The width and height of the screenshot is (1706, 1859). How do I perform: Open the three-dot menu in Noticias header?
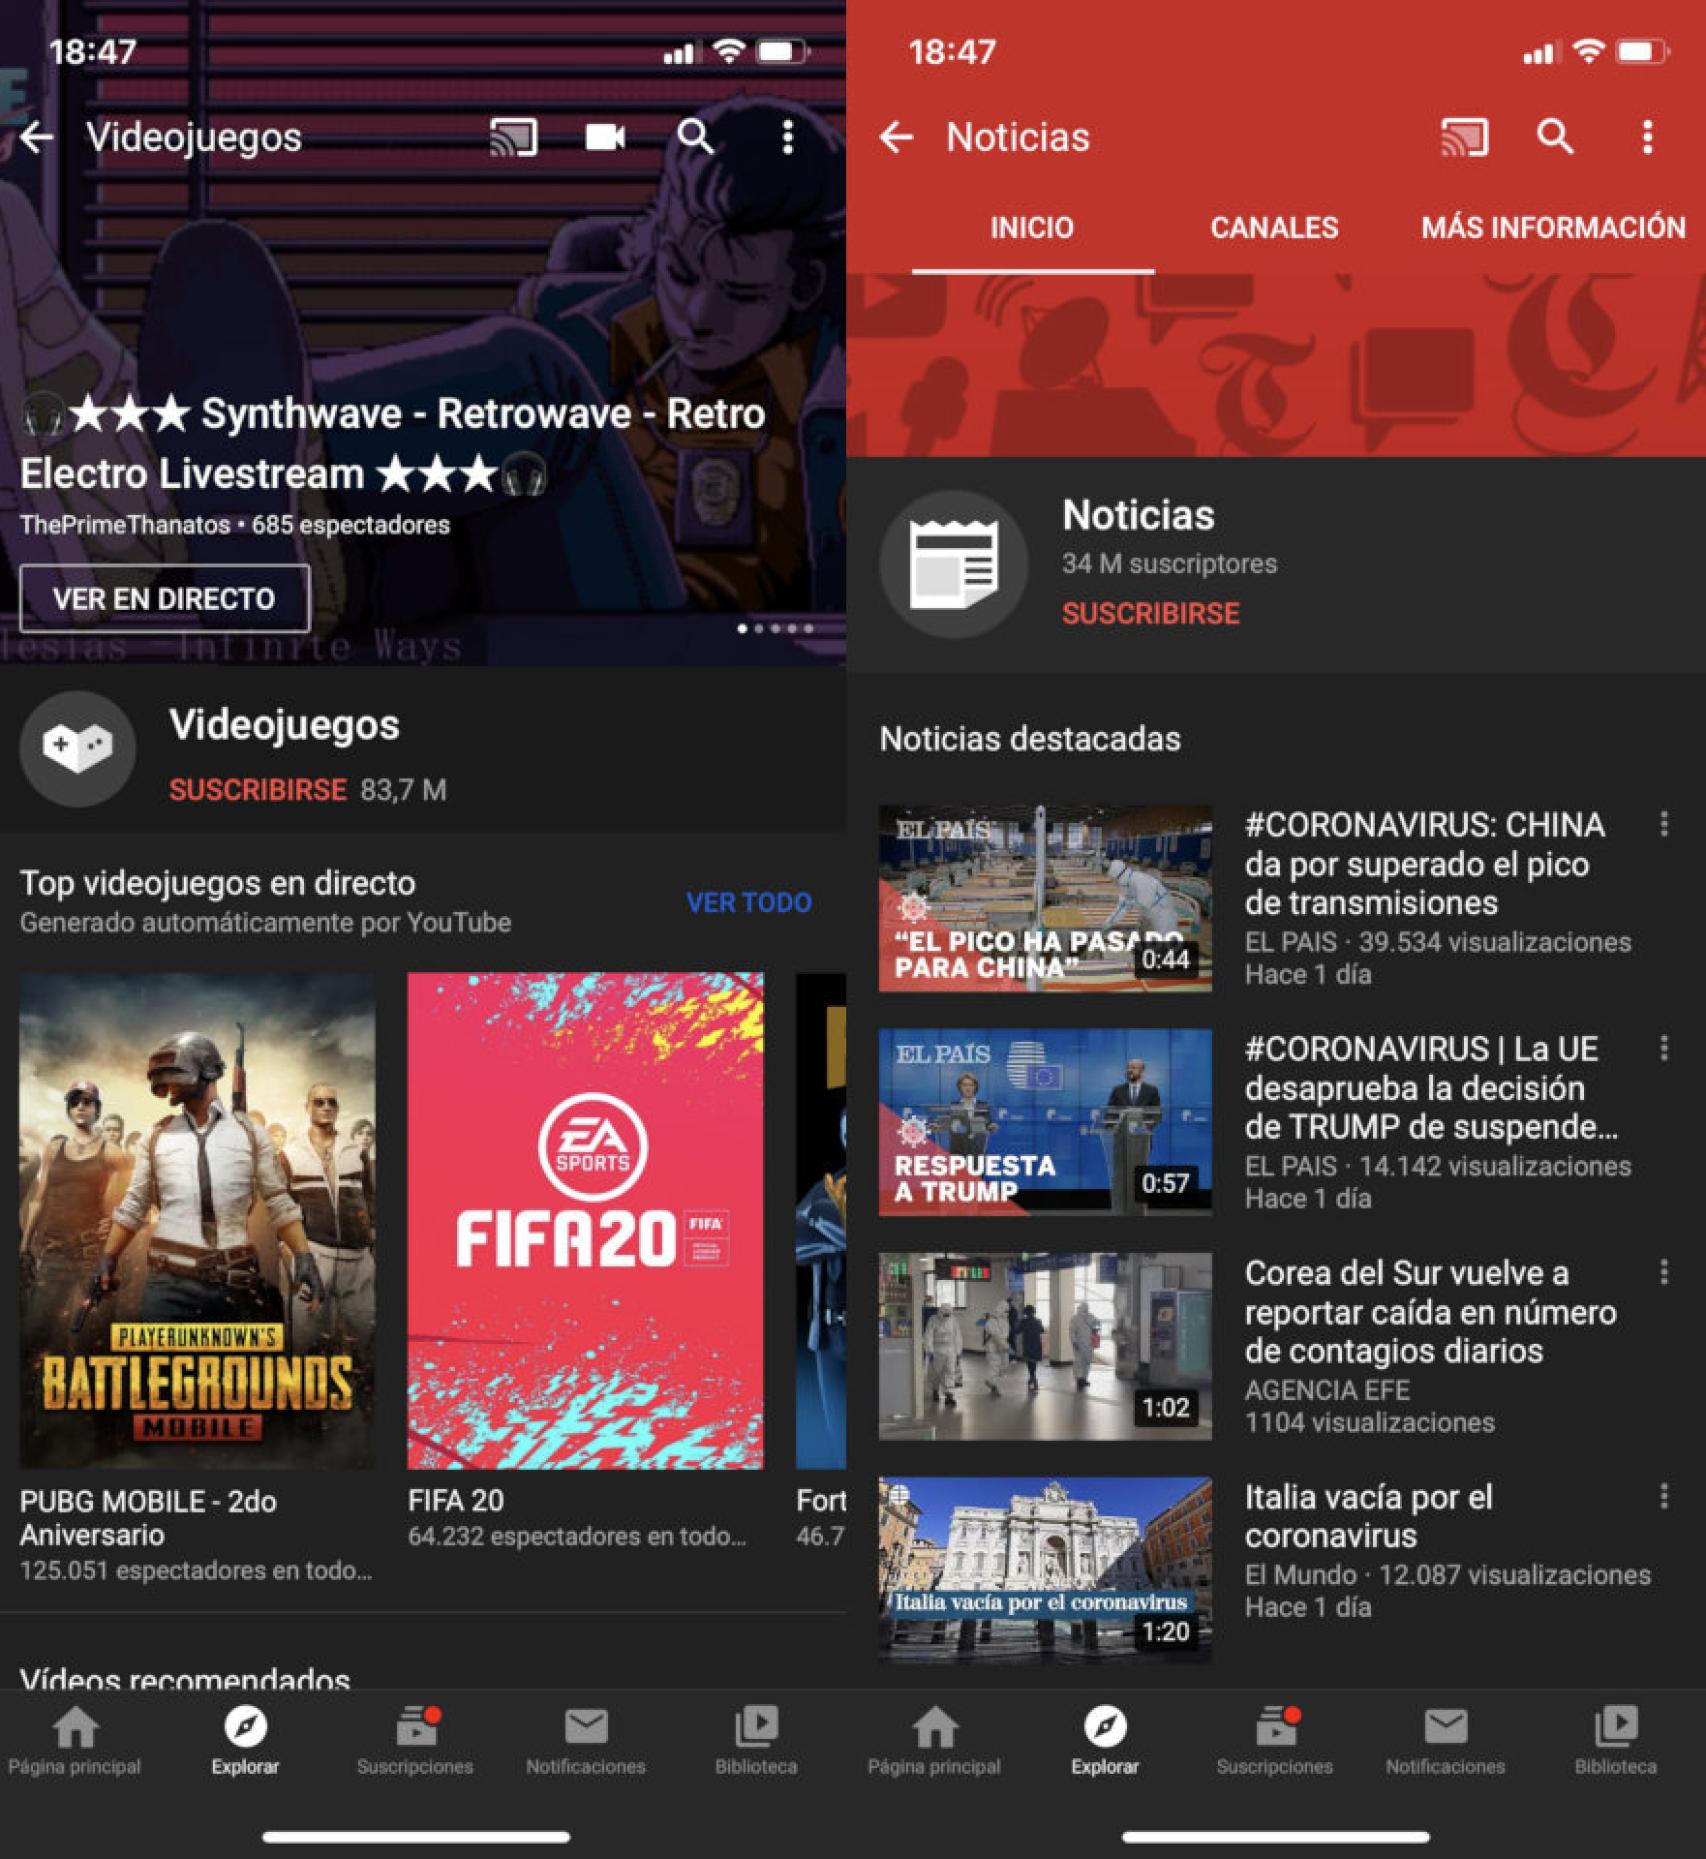click(1647, 137)
